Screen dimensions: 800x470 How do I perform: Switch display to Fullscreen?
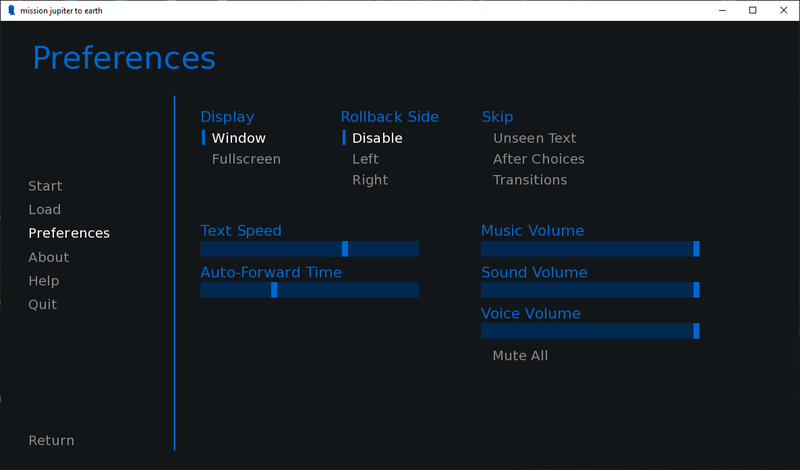[246, 159]
